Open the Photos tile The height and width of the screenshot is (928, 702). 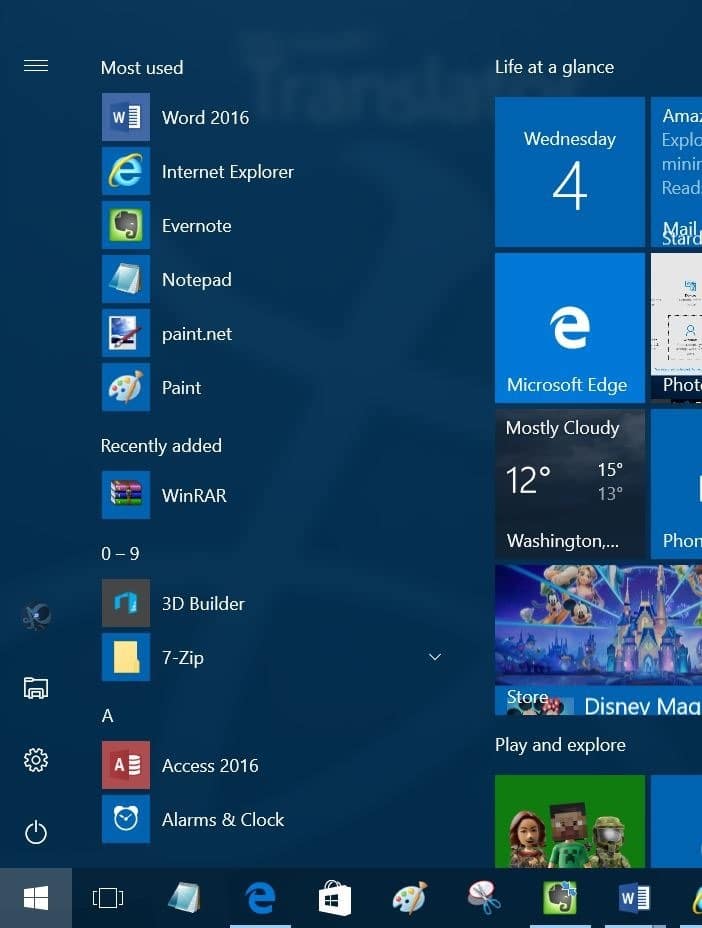tap(676, 328)
